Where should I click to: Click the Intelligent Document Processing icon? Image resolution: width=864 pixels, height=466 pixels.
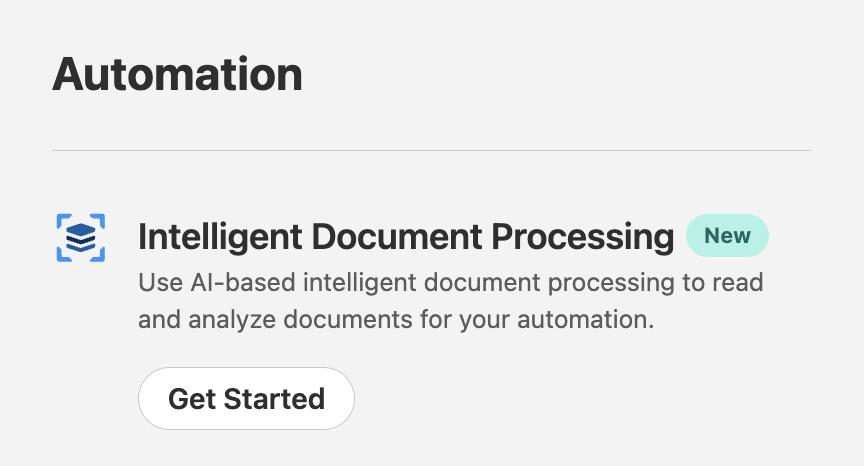click(81, 238)
